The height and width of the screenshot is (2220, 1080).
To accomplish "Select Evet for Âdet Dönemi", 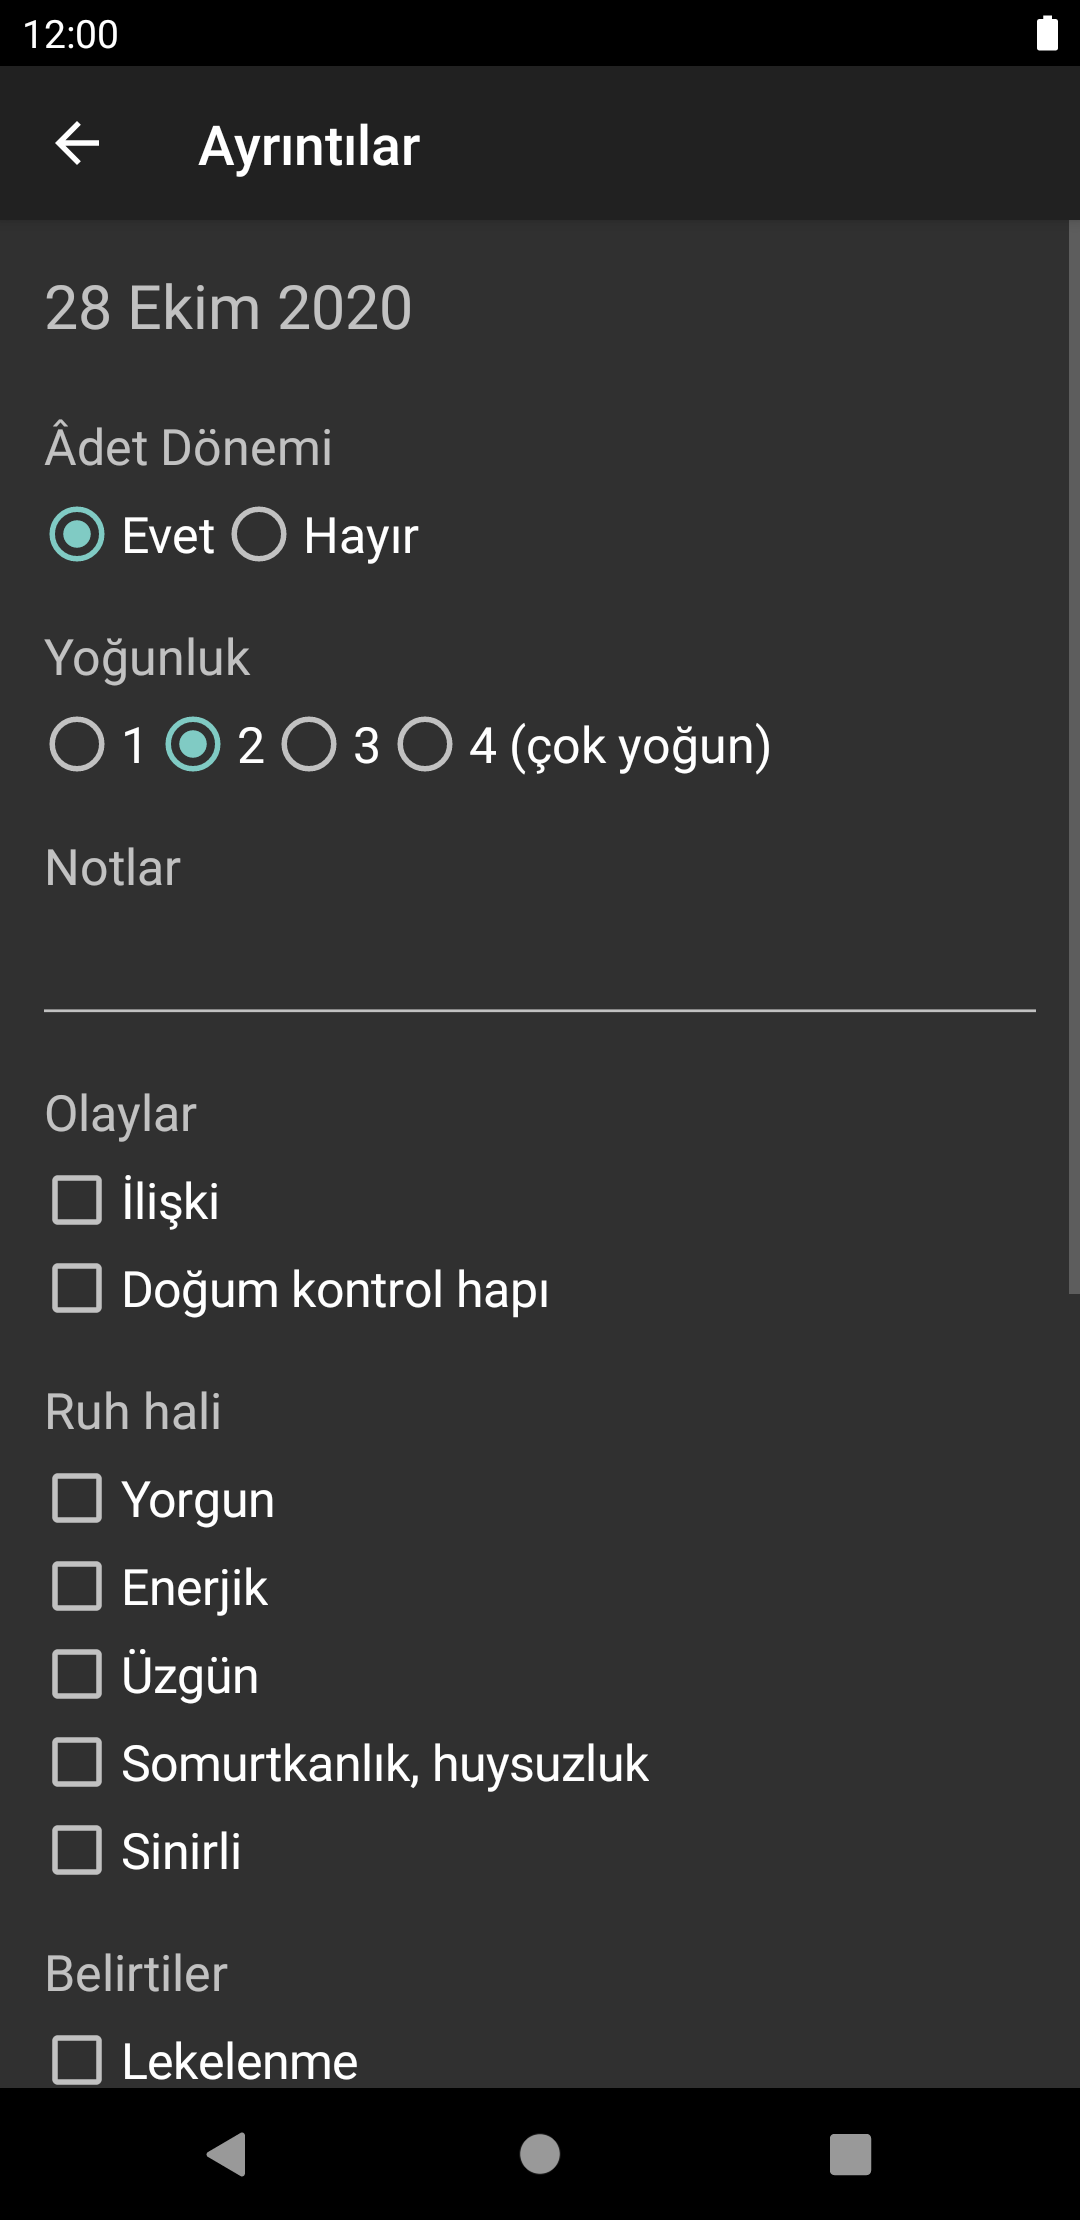I will coord(77,535).
